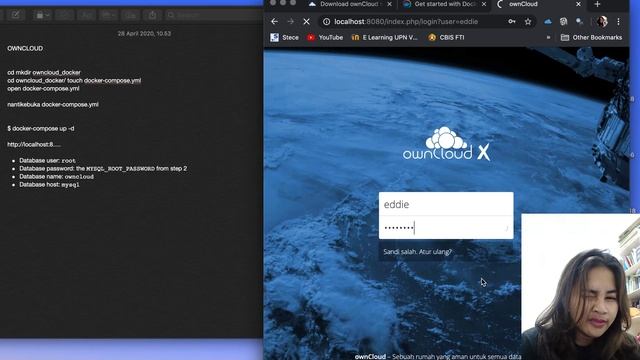Open saved passwords key icon
Image resolution: width=640 pixels, height=360 pixels.
[x=512, y=22]
